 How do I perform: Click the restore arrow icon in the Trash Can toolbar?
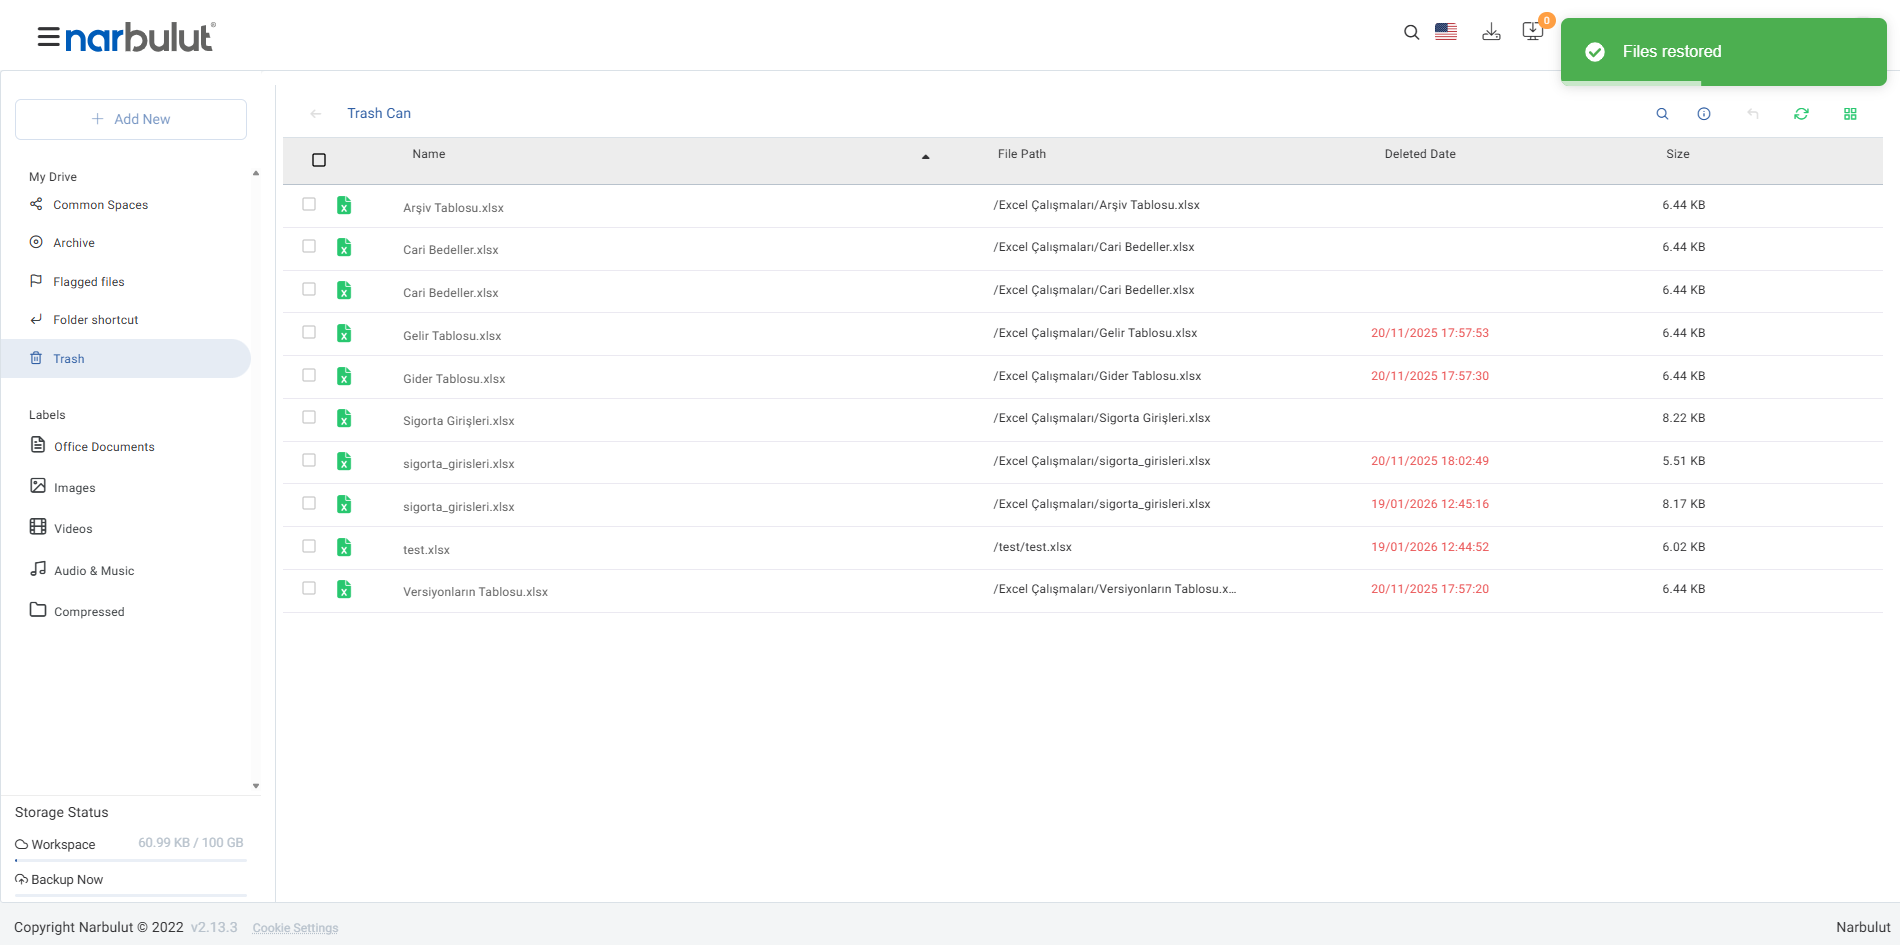coord(1753,114)
